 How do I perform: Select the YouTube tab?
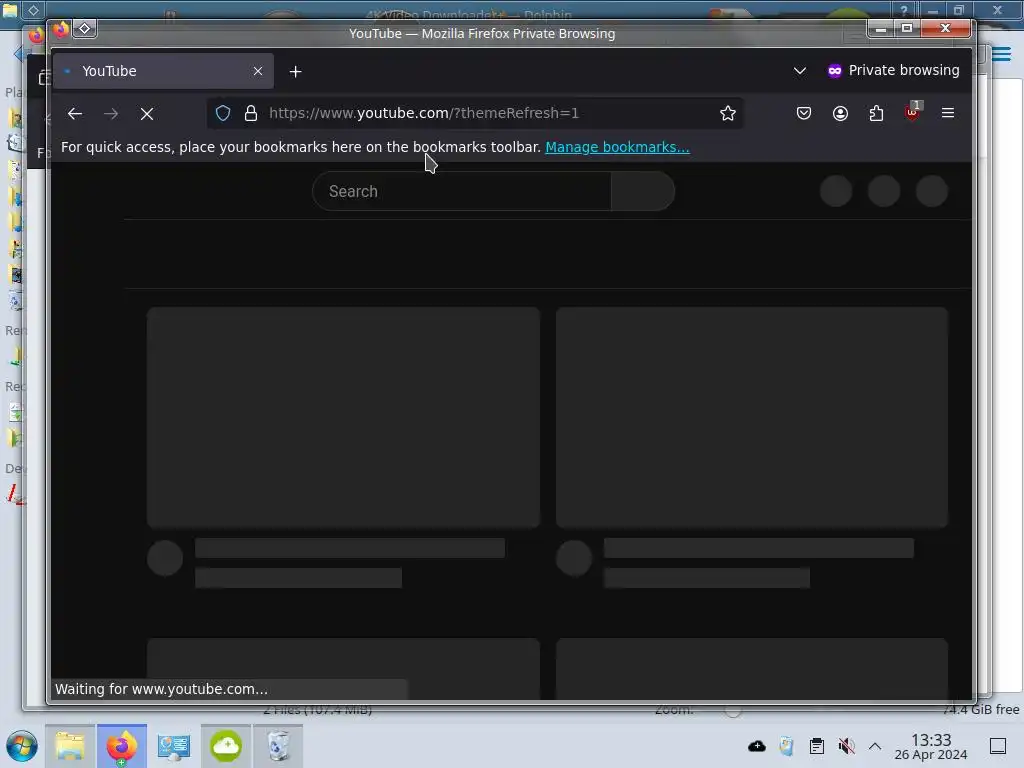pos(163,71)
